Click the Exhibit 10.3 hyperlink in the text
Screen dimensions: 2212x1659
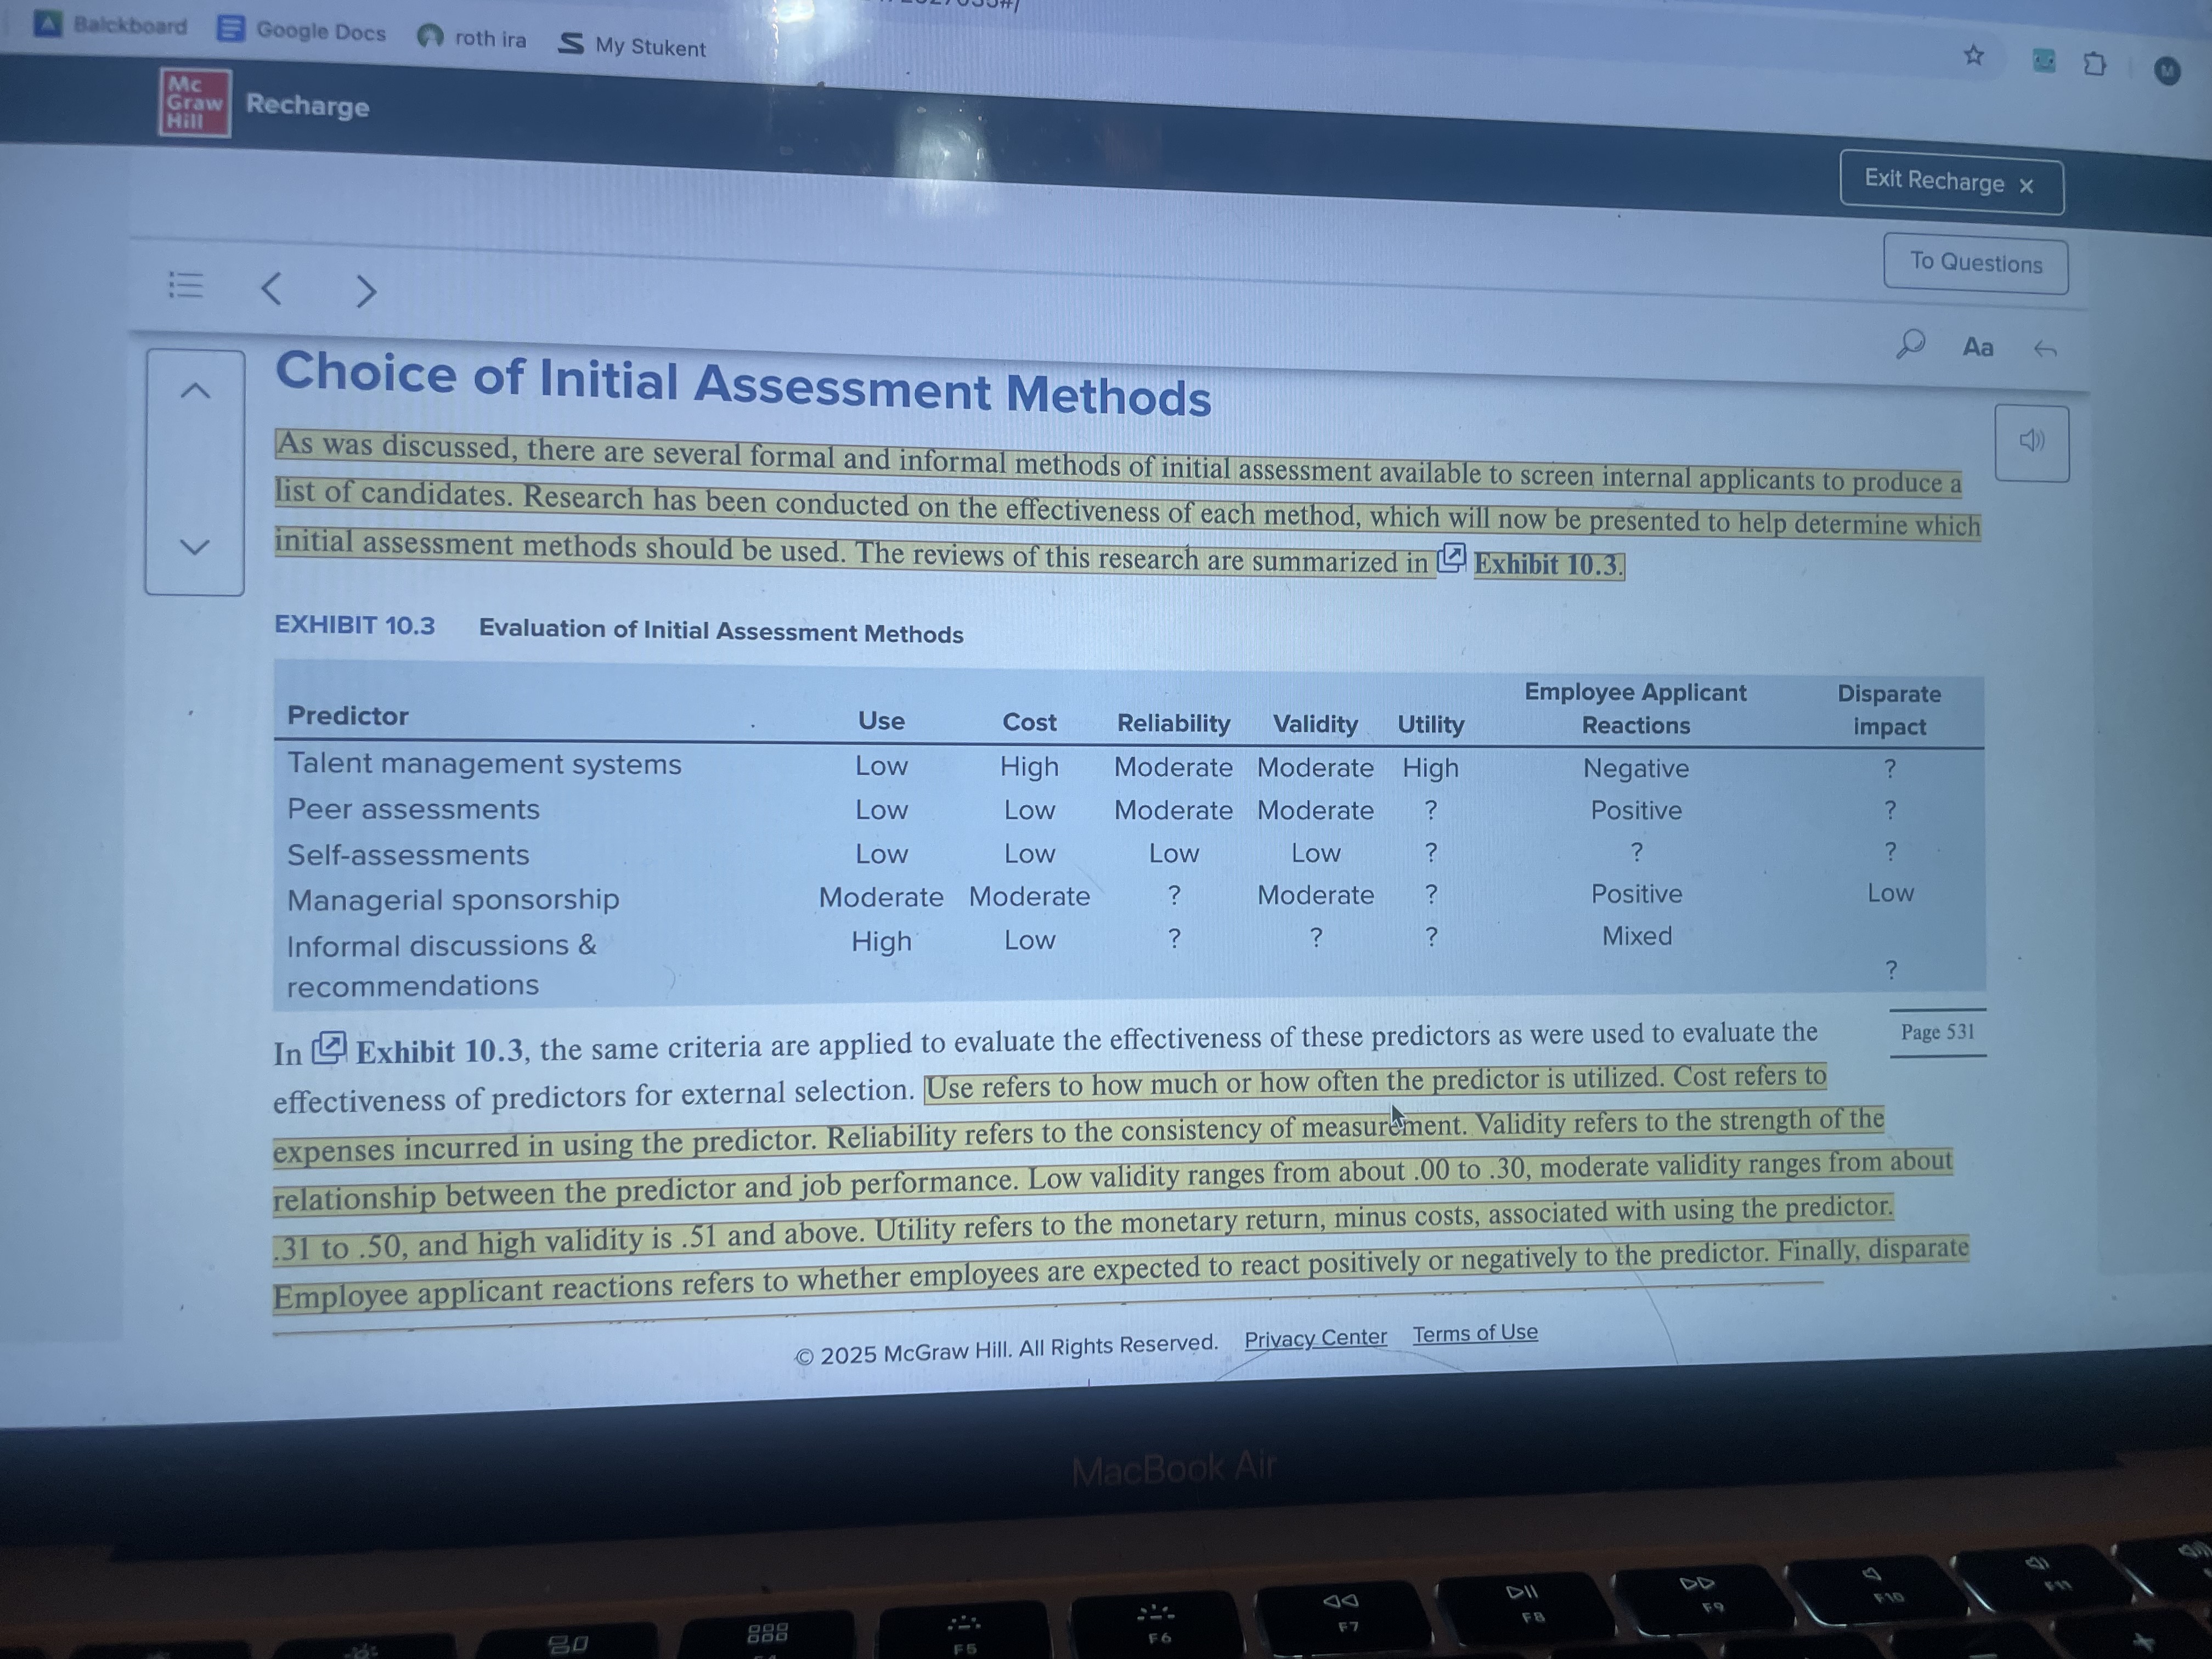point(1548,565)
